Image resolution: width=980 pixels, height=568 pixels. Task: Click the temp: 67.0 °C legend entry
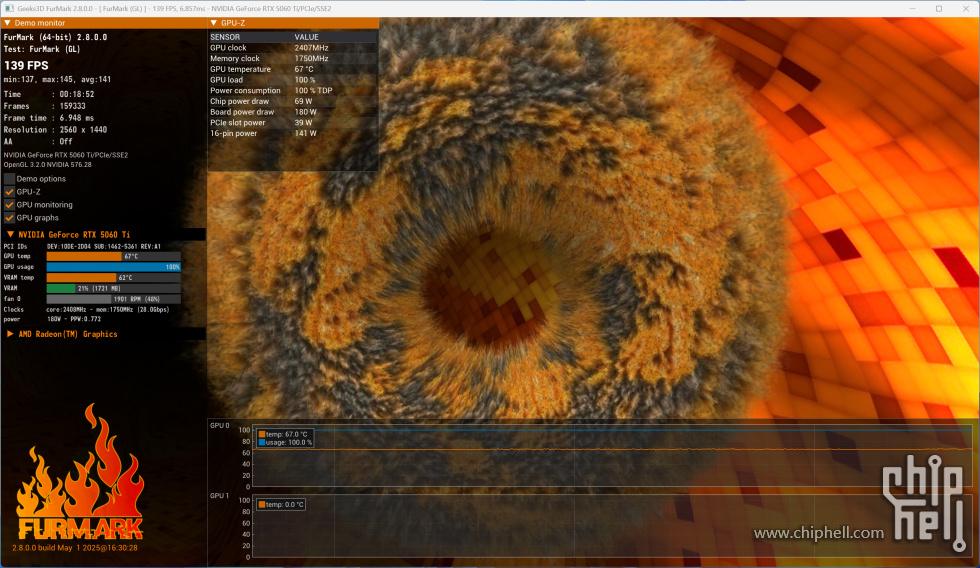283,434
